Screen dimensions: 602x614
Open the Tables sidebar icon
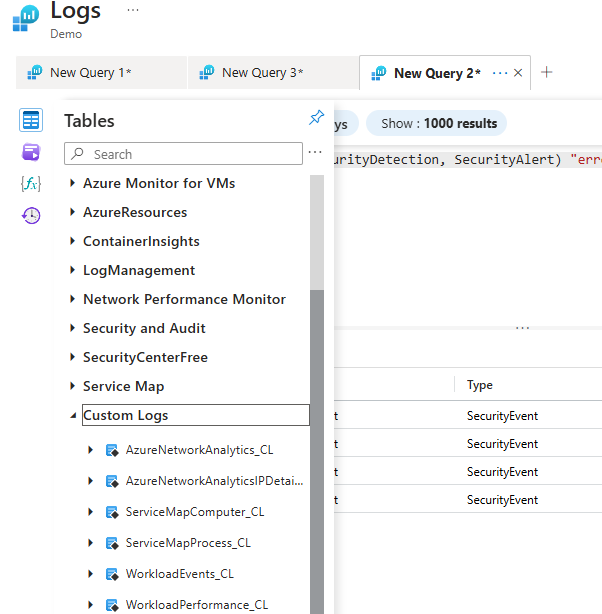[x=31, y=120]
